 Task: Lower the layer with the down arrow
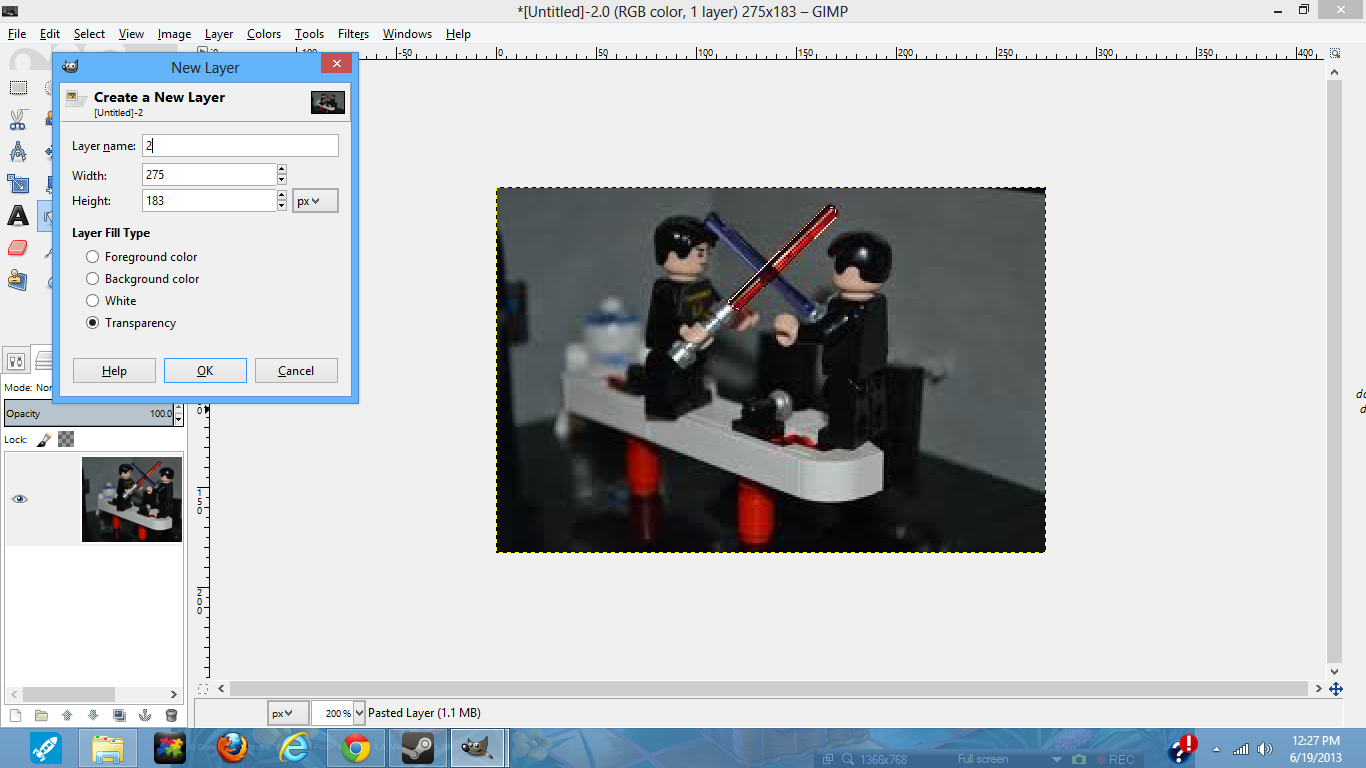point(93,715)
